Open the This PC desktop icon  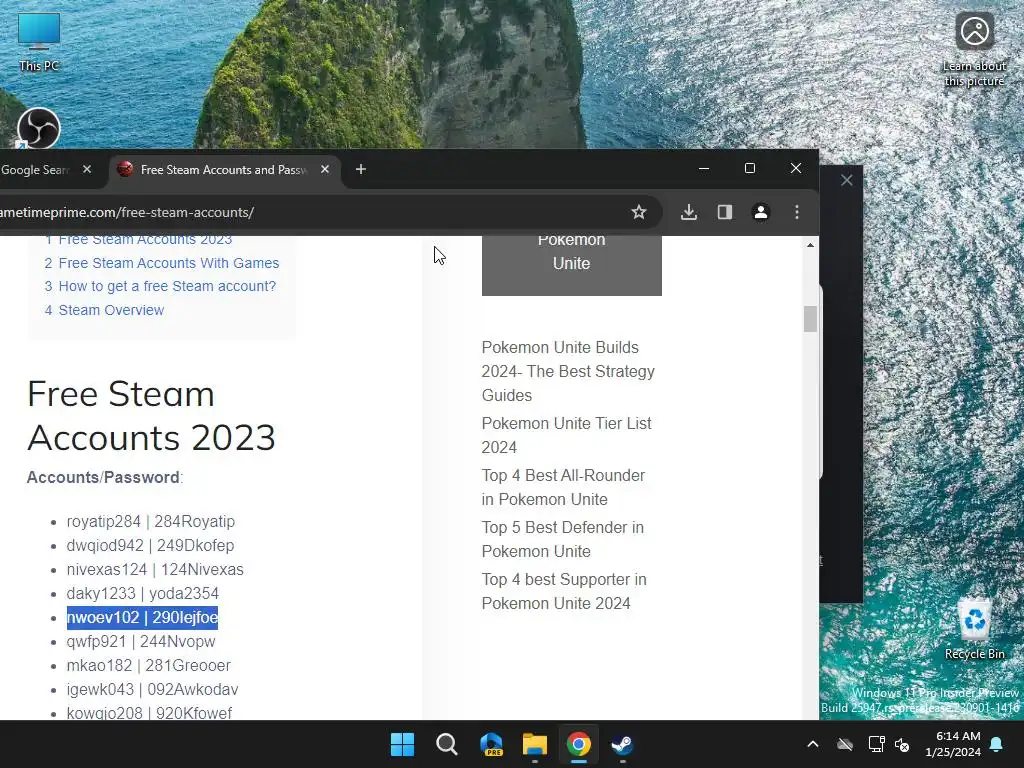pyautogui.click(x=39, y=42)
